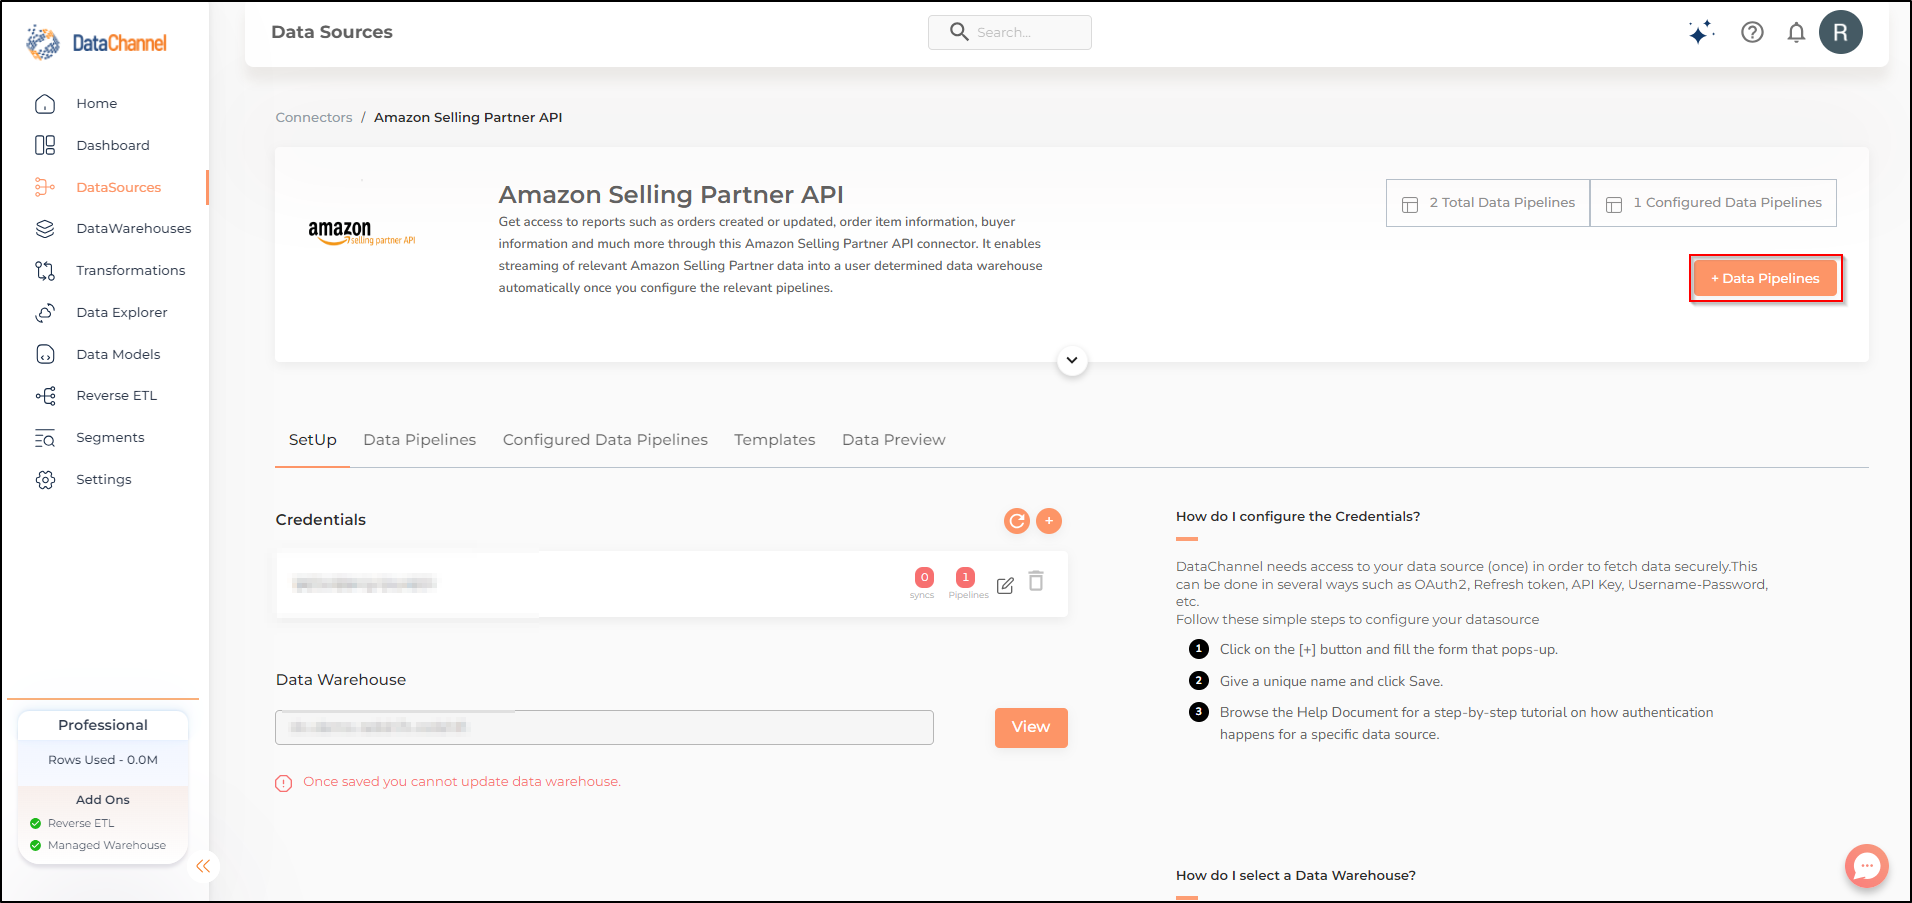
Task: Switch to the Data Preview tab
Action: coord(894,440)
